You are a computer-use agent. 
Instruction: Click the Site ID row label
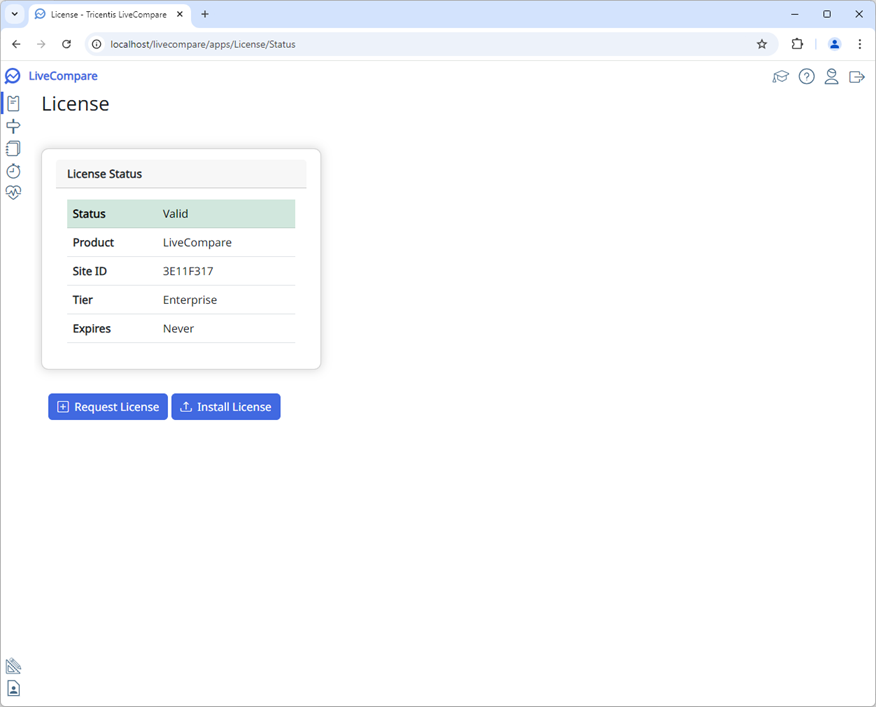(x=89, y=271)
